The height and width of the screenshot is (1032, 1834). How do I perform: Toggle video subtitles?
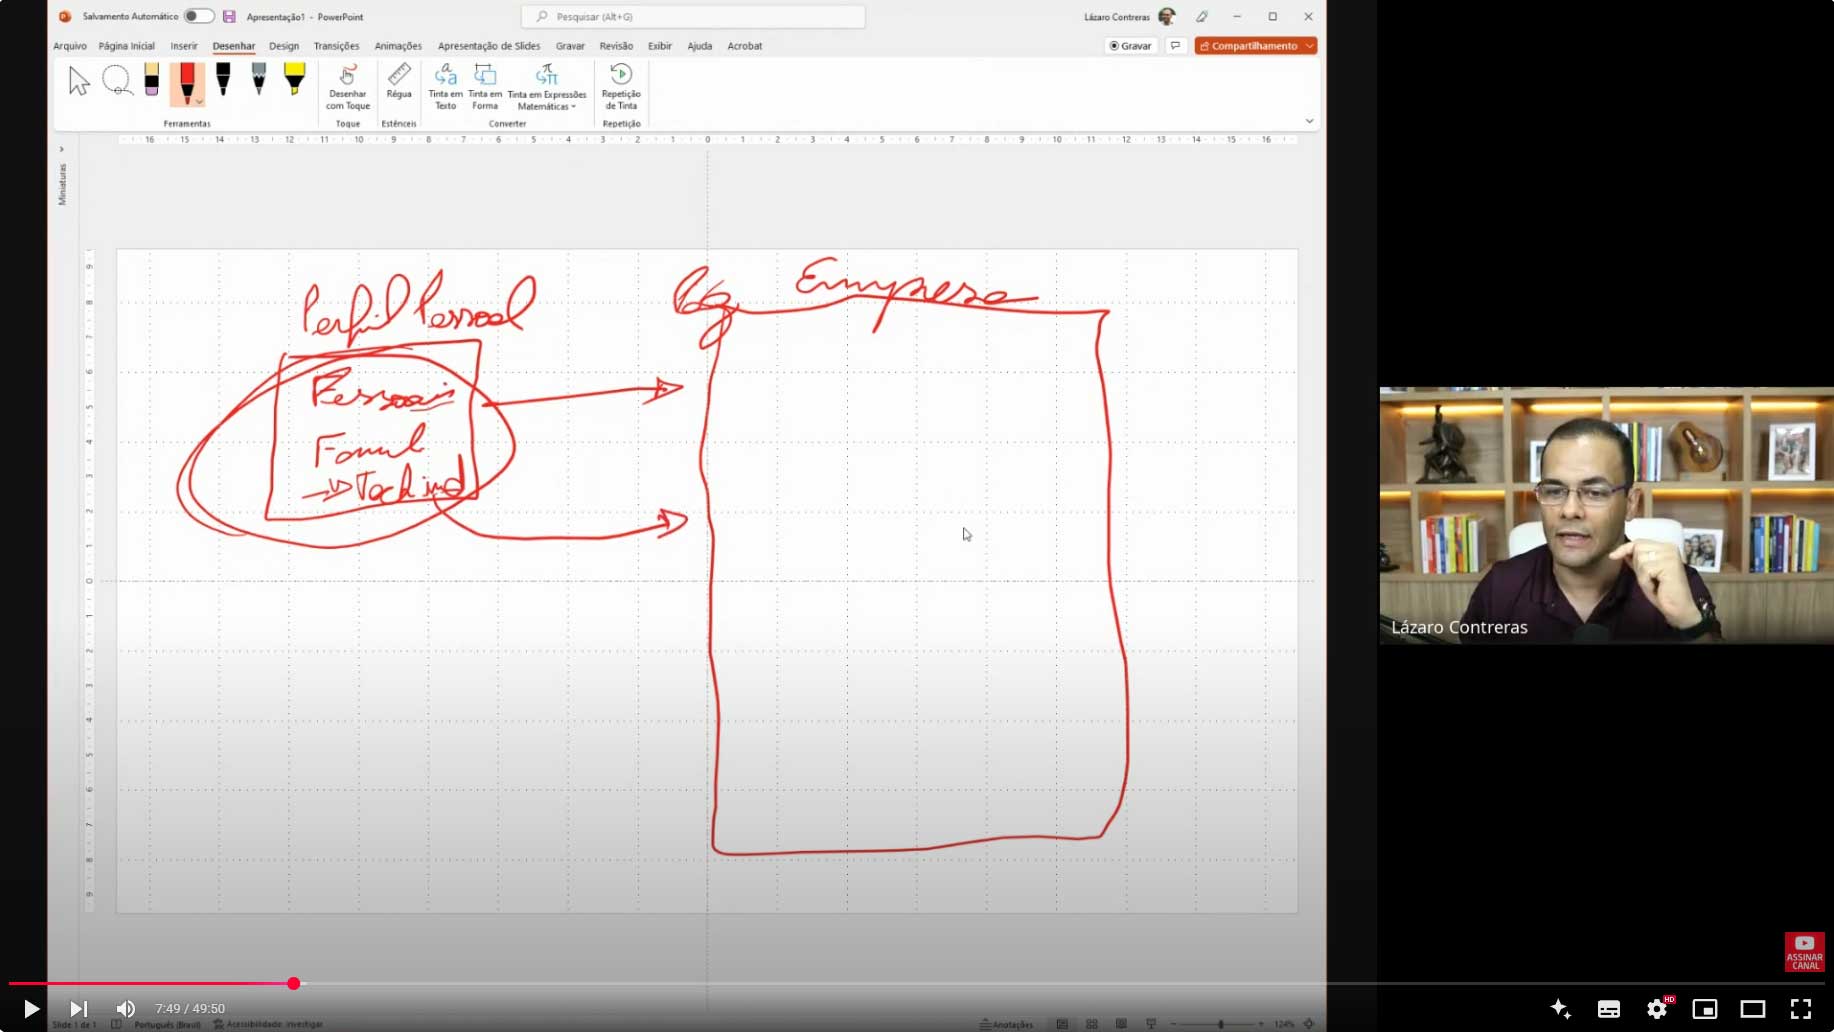[1609, 1009]
